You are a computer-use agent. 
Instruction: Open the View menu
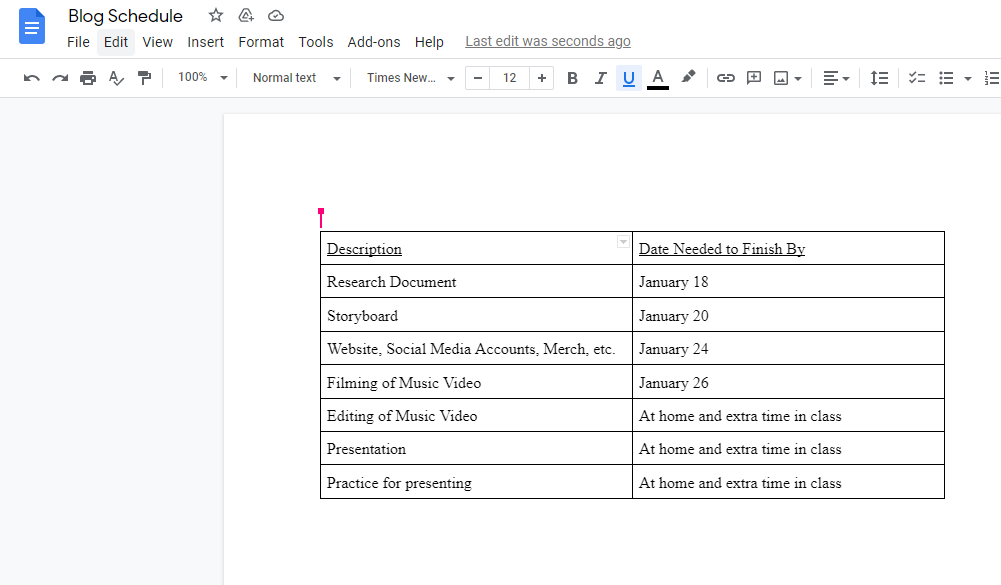click(x=158, y=42)
